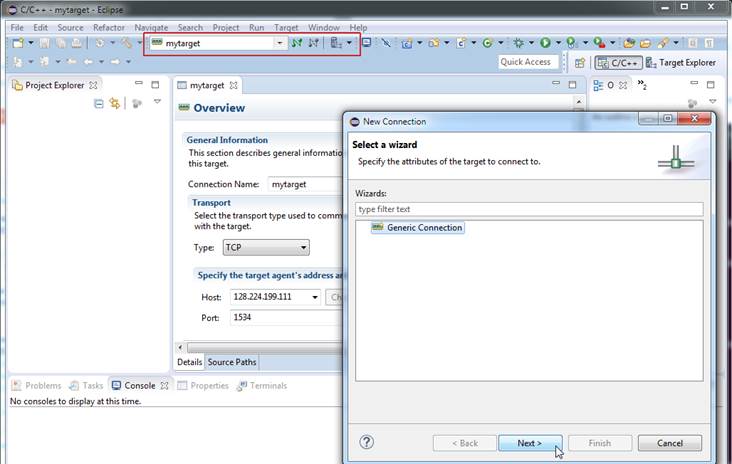Cancel the New Connection wizard
The image size is (732, 464).
pyautogui.click(x=669, y=443)
